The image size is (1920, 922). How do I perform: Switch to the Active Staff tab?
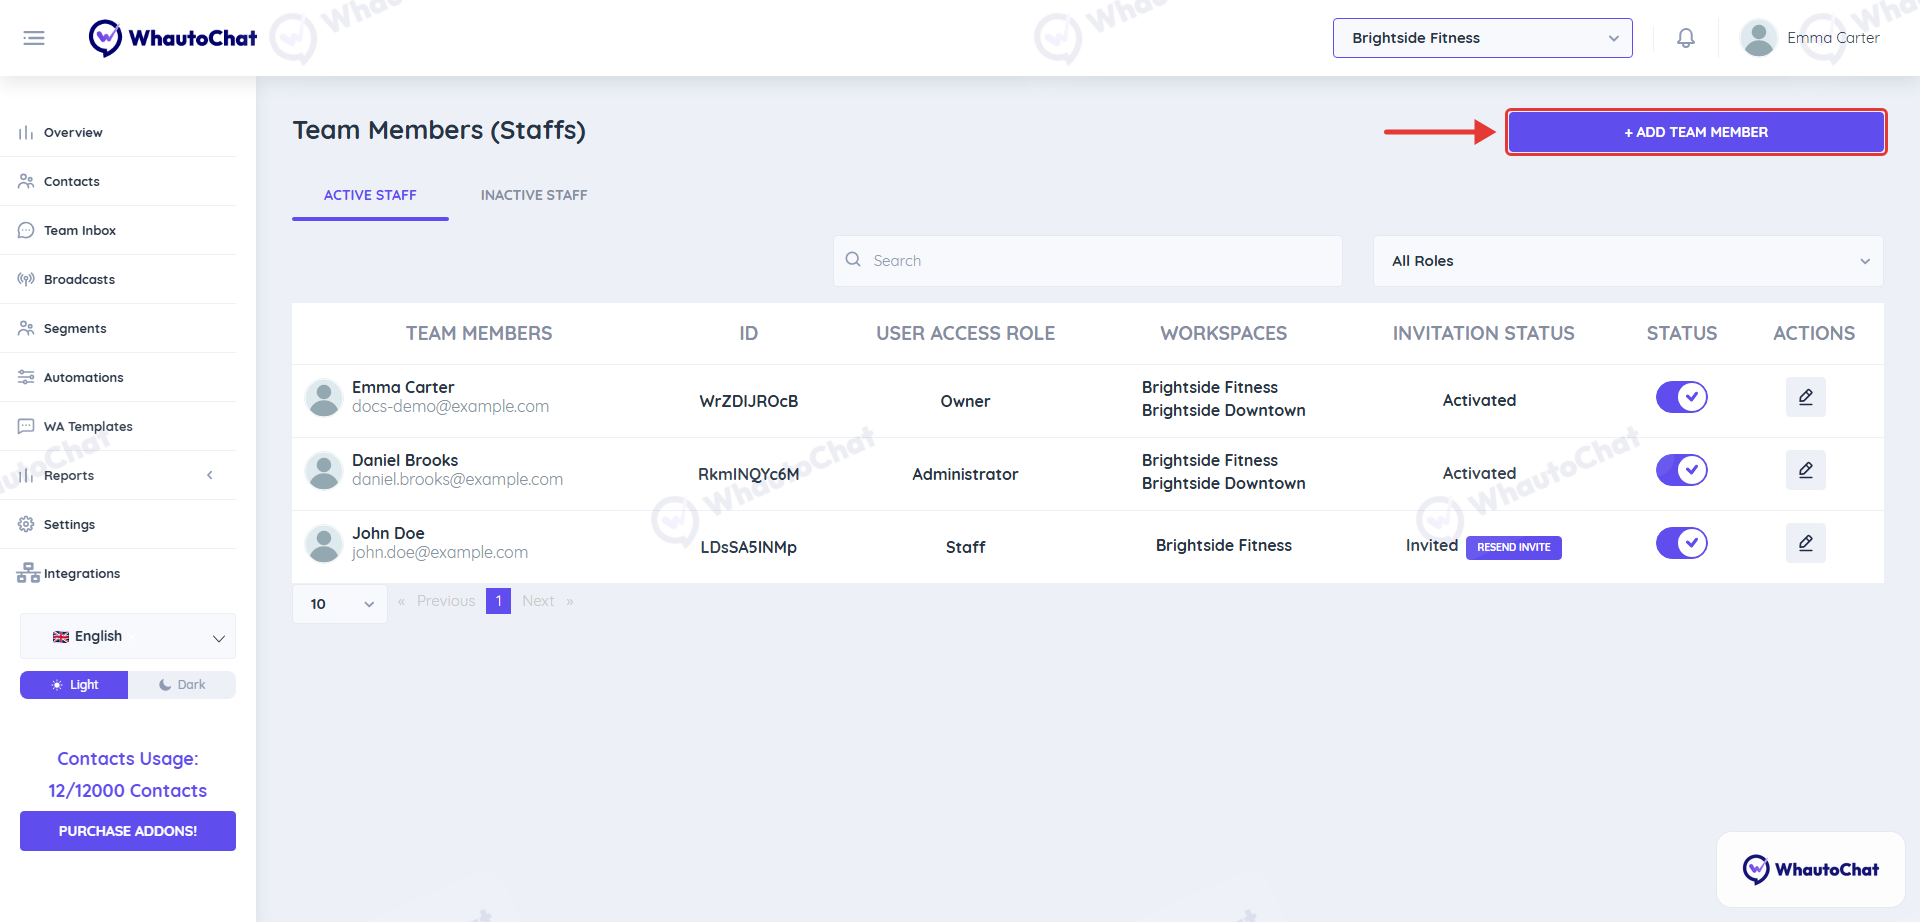tap(370, 195)
